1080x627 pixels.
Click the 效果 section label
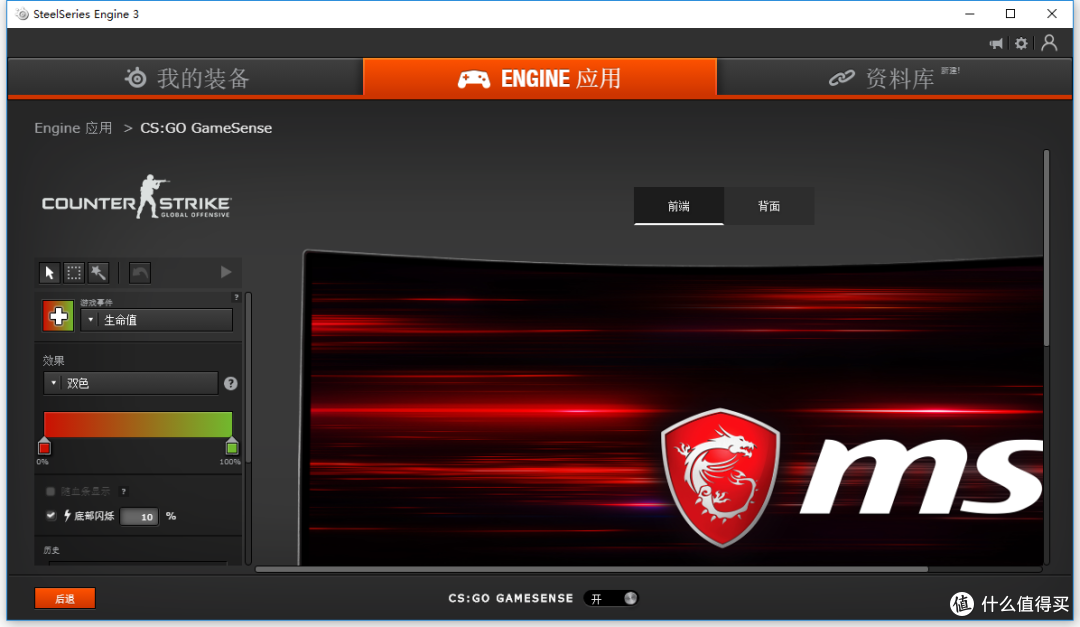click(x=53, y=360)
